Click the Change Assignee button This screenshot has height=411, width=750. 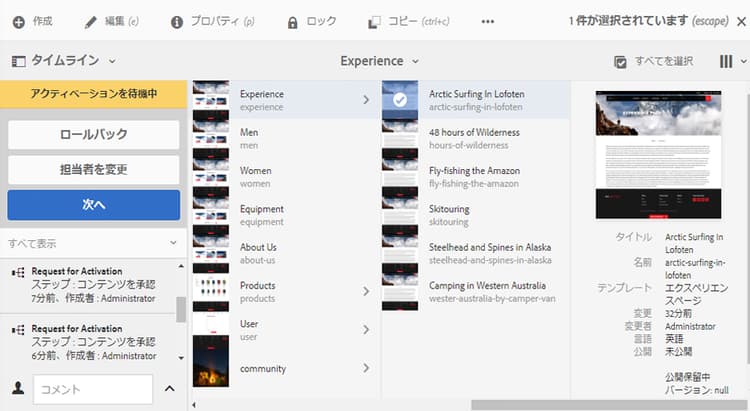pyautogui.click(x=94, y=169)
